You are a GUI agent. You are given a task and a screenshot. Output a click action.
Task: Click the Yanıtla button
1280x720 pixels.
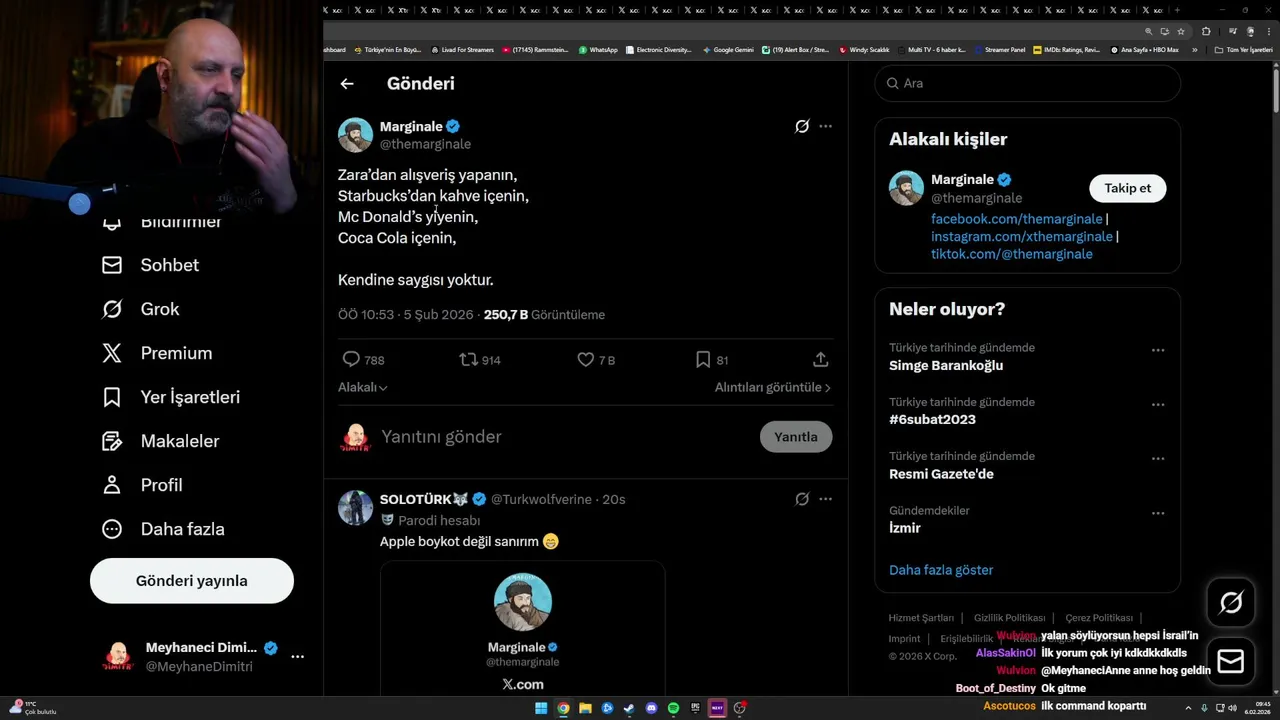pos(796,437)
